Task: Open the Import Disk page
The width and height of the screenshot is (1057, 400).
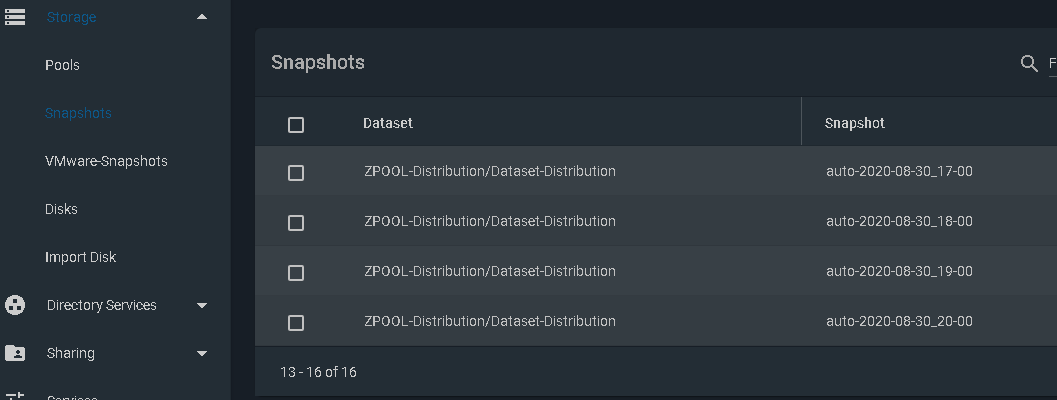Action: click(80, 257)
